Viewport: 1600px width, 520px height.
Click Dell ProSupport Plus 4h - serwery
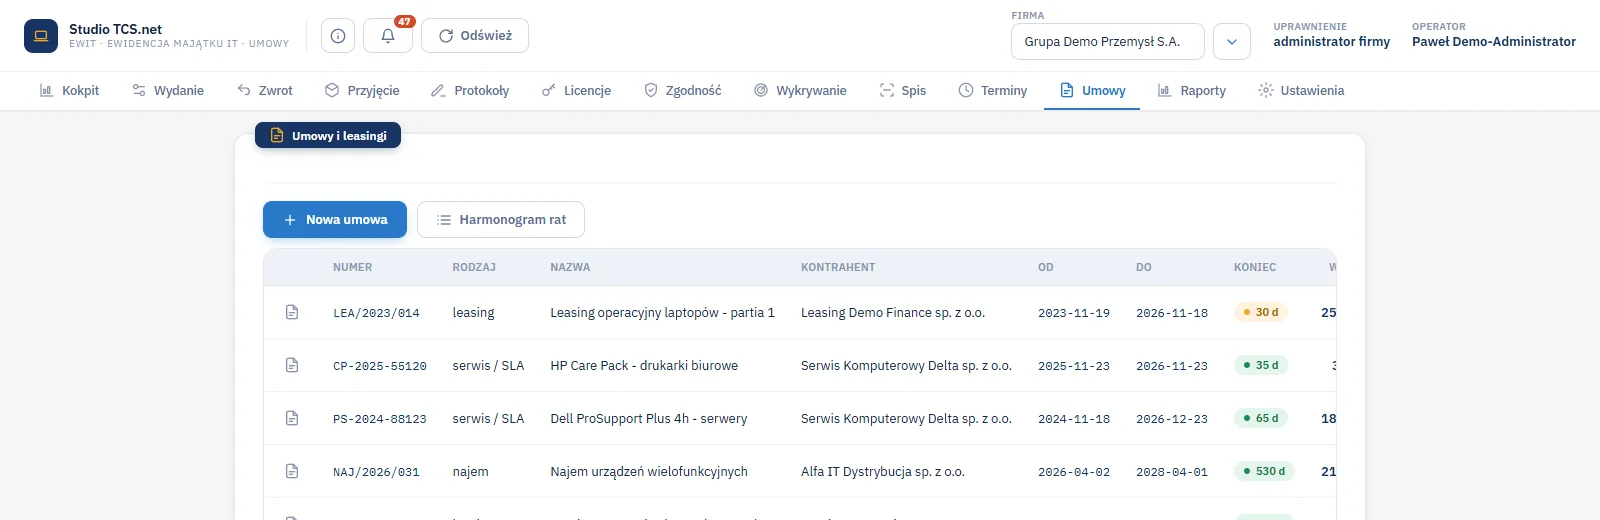[x=649, y=418]
